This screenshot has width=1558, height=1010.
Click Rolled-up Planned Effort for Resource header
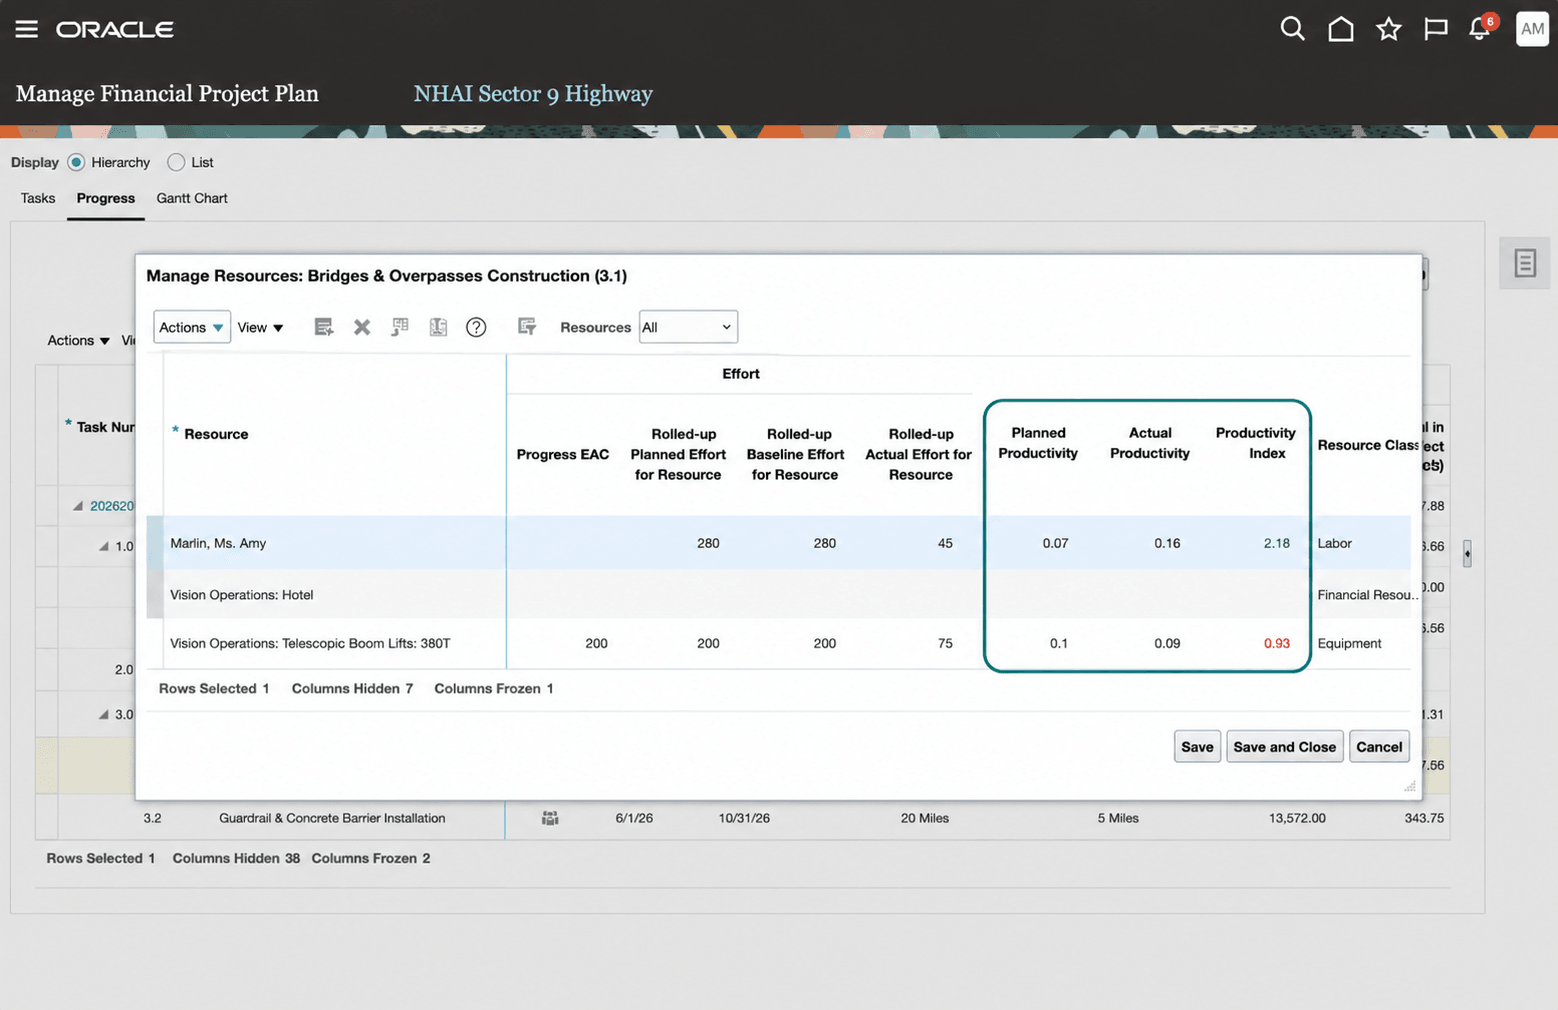point(678,454)
